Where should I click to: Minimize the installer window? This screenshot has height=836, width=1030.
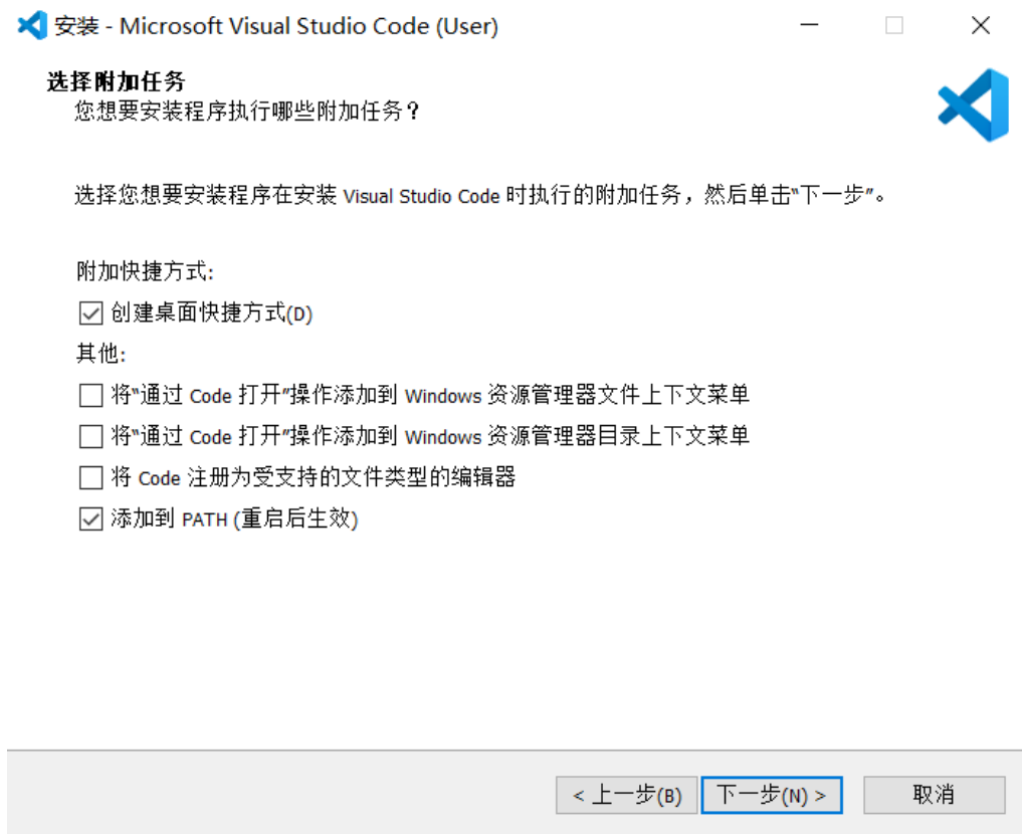pyautogui.click(x=809, y=25)
